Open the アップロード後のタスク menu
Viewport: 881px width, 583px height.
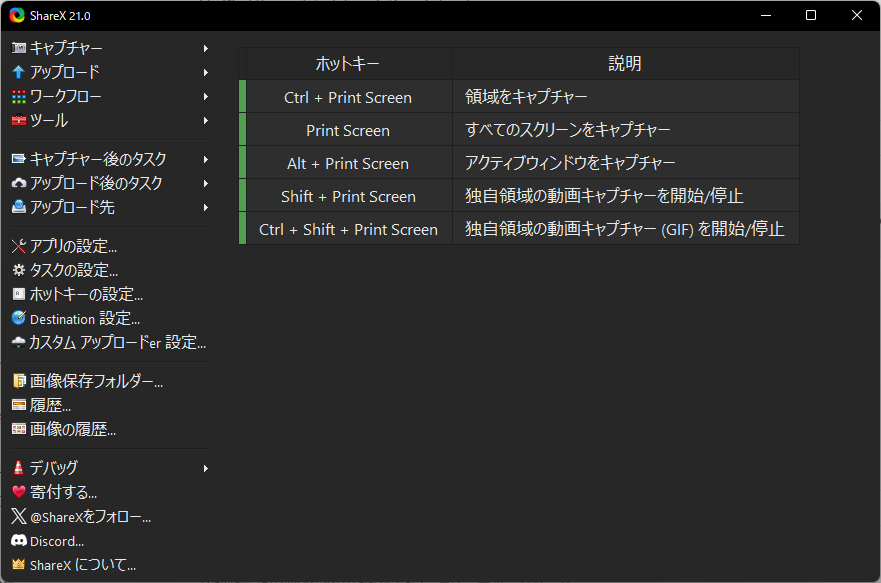pyautogui.click(x=111, y=184)
